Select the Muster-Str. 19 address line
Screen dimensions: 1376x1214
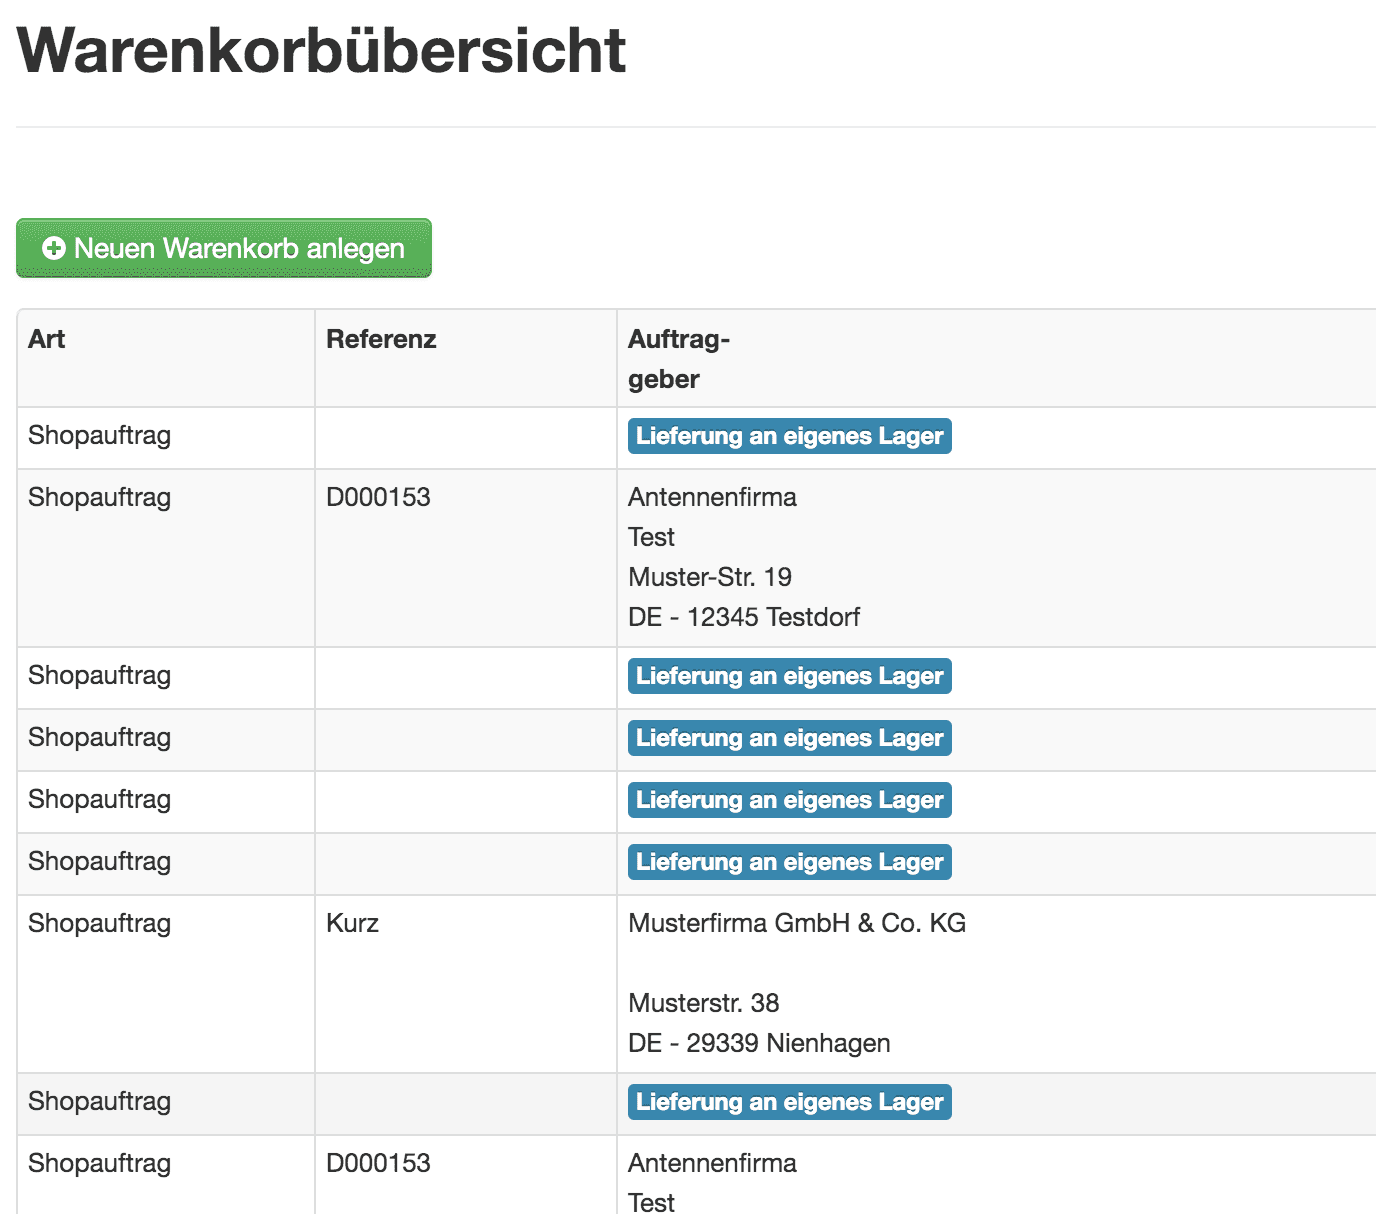point(710,577)
